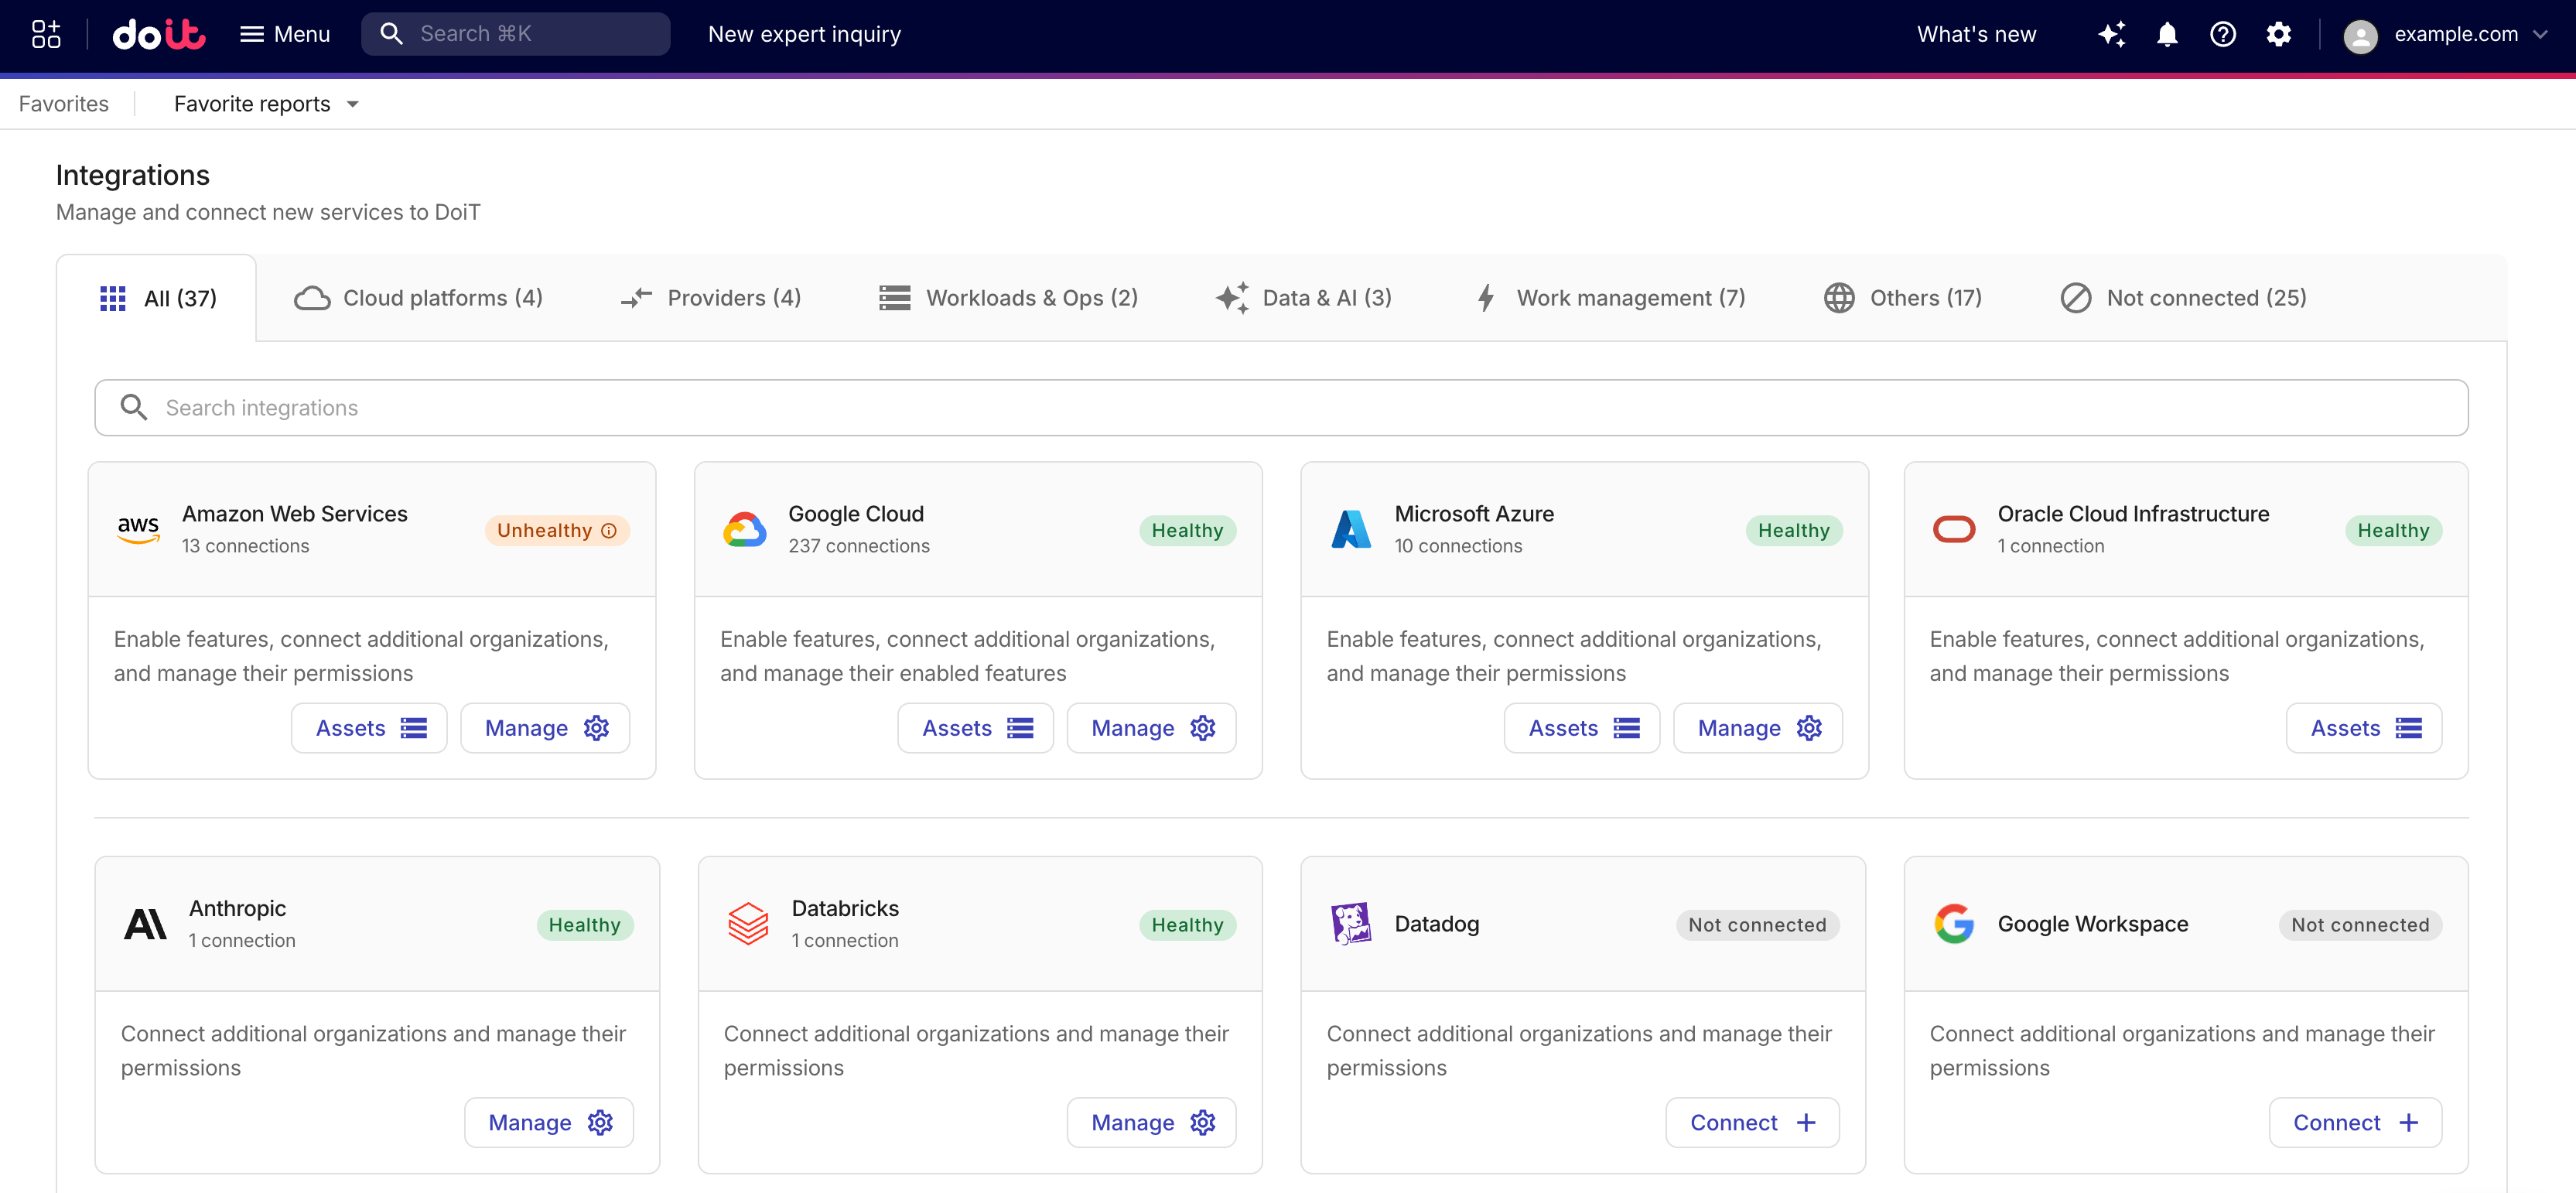Switch to Others (17) tab
Screen dimensions: 2576x1193
point(1902,298)
